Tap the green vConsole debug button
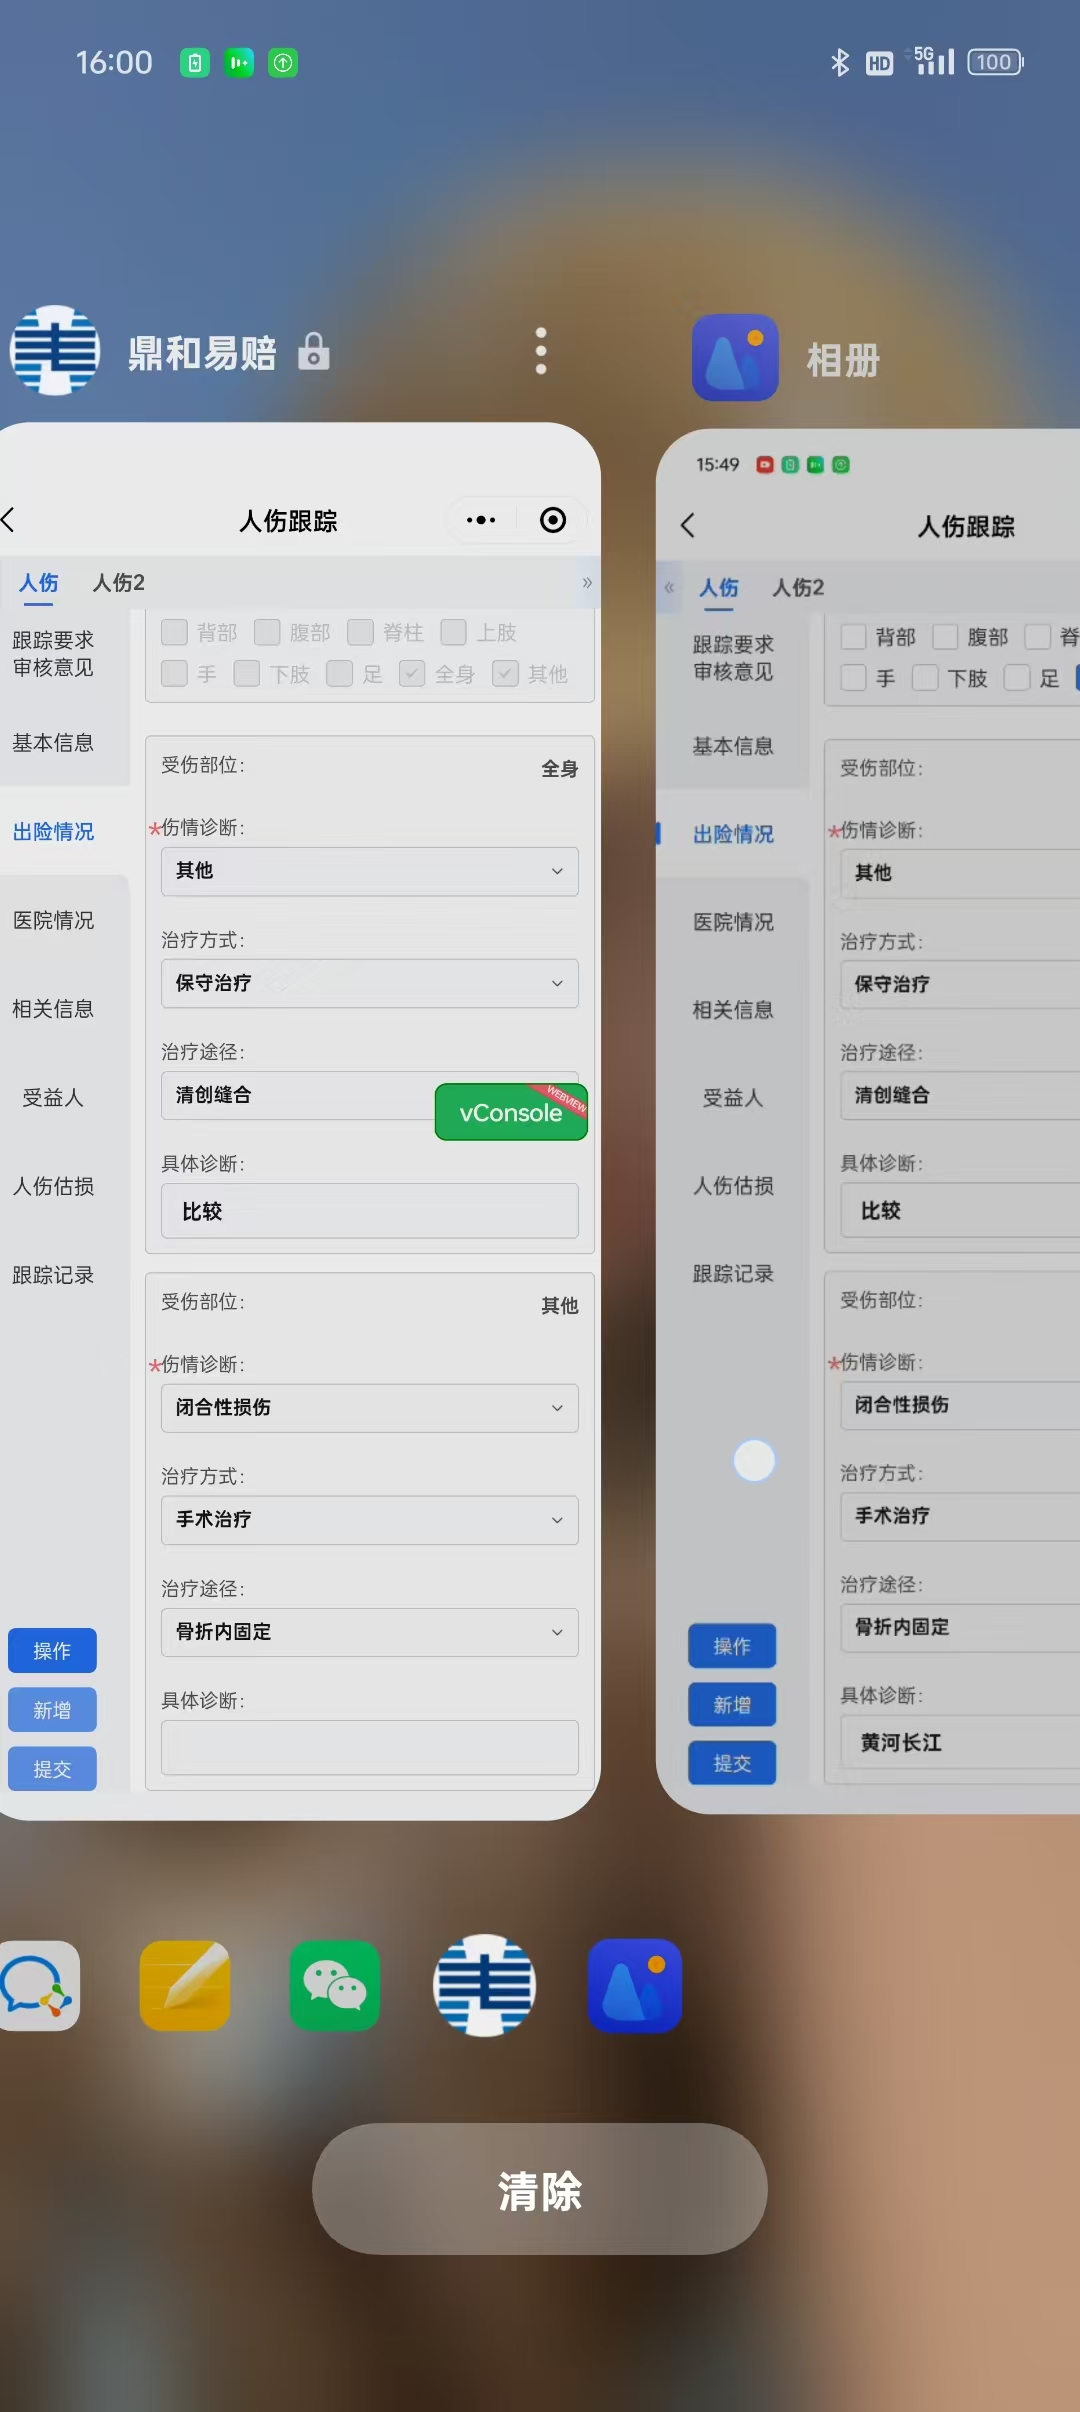 511,1112
